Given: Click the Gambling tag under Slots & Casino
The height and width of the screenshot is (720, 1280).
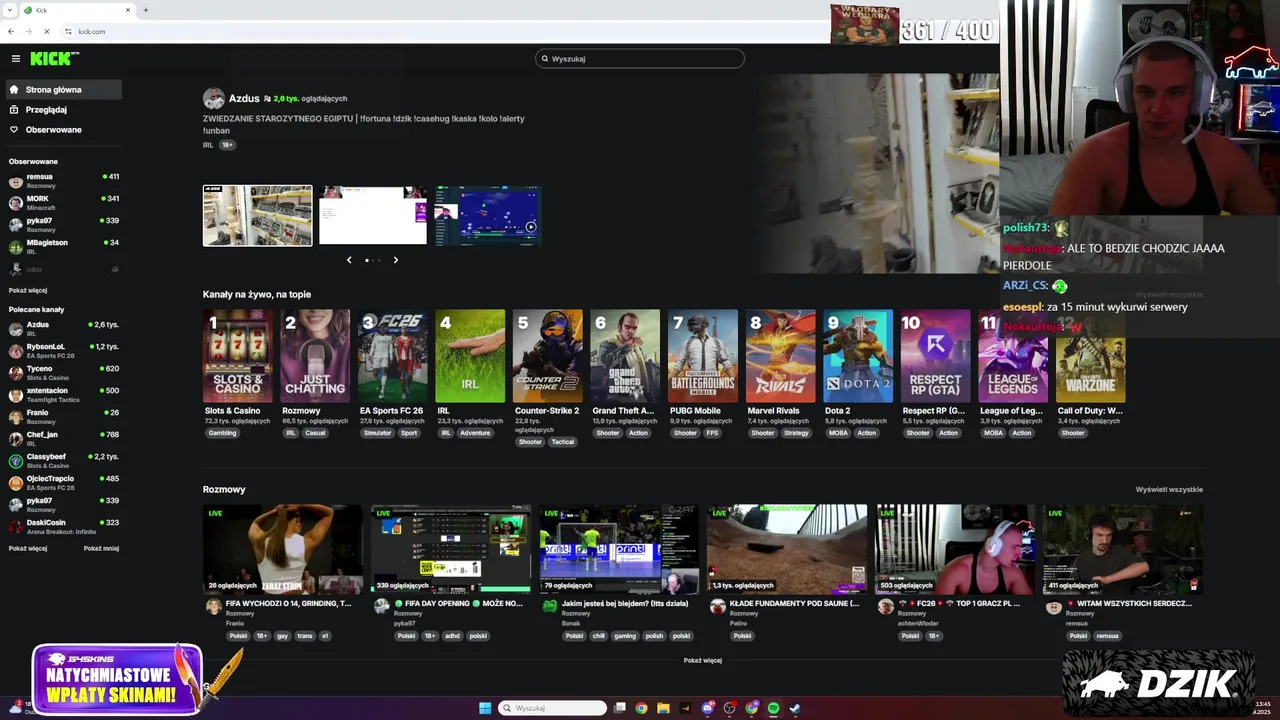Looking at the screenshot, I should (x=223, y=433).
